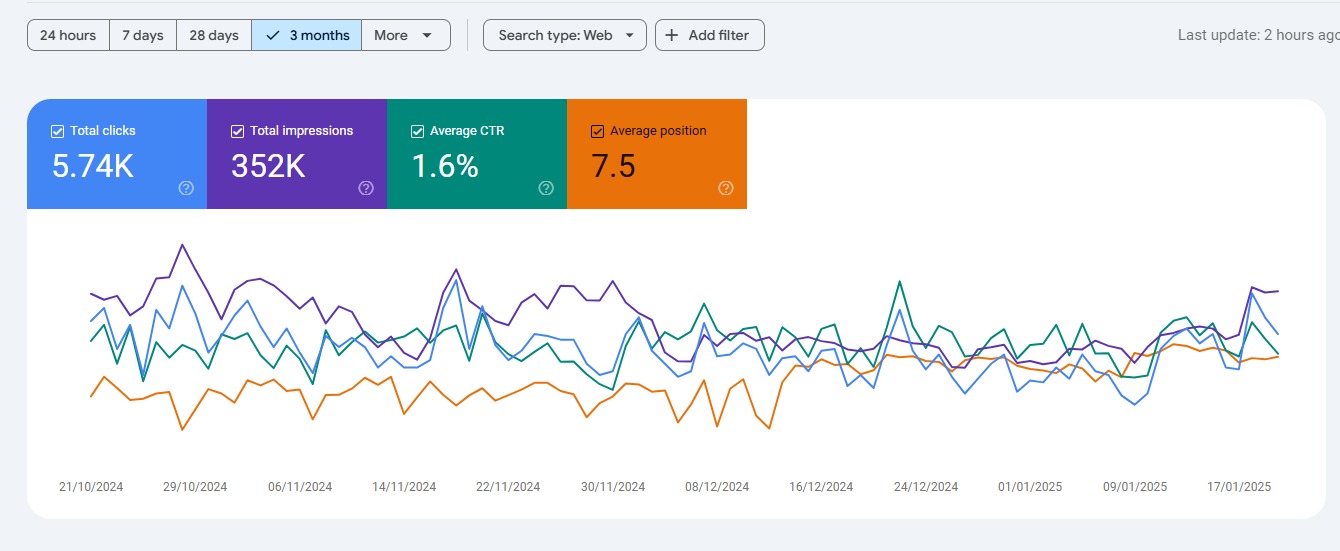Open help icon on Total impressions card
This screenshot has width=1340, height=551.
pyautogui.click(x=366, y=188)
